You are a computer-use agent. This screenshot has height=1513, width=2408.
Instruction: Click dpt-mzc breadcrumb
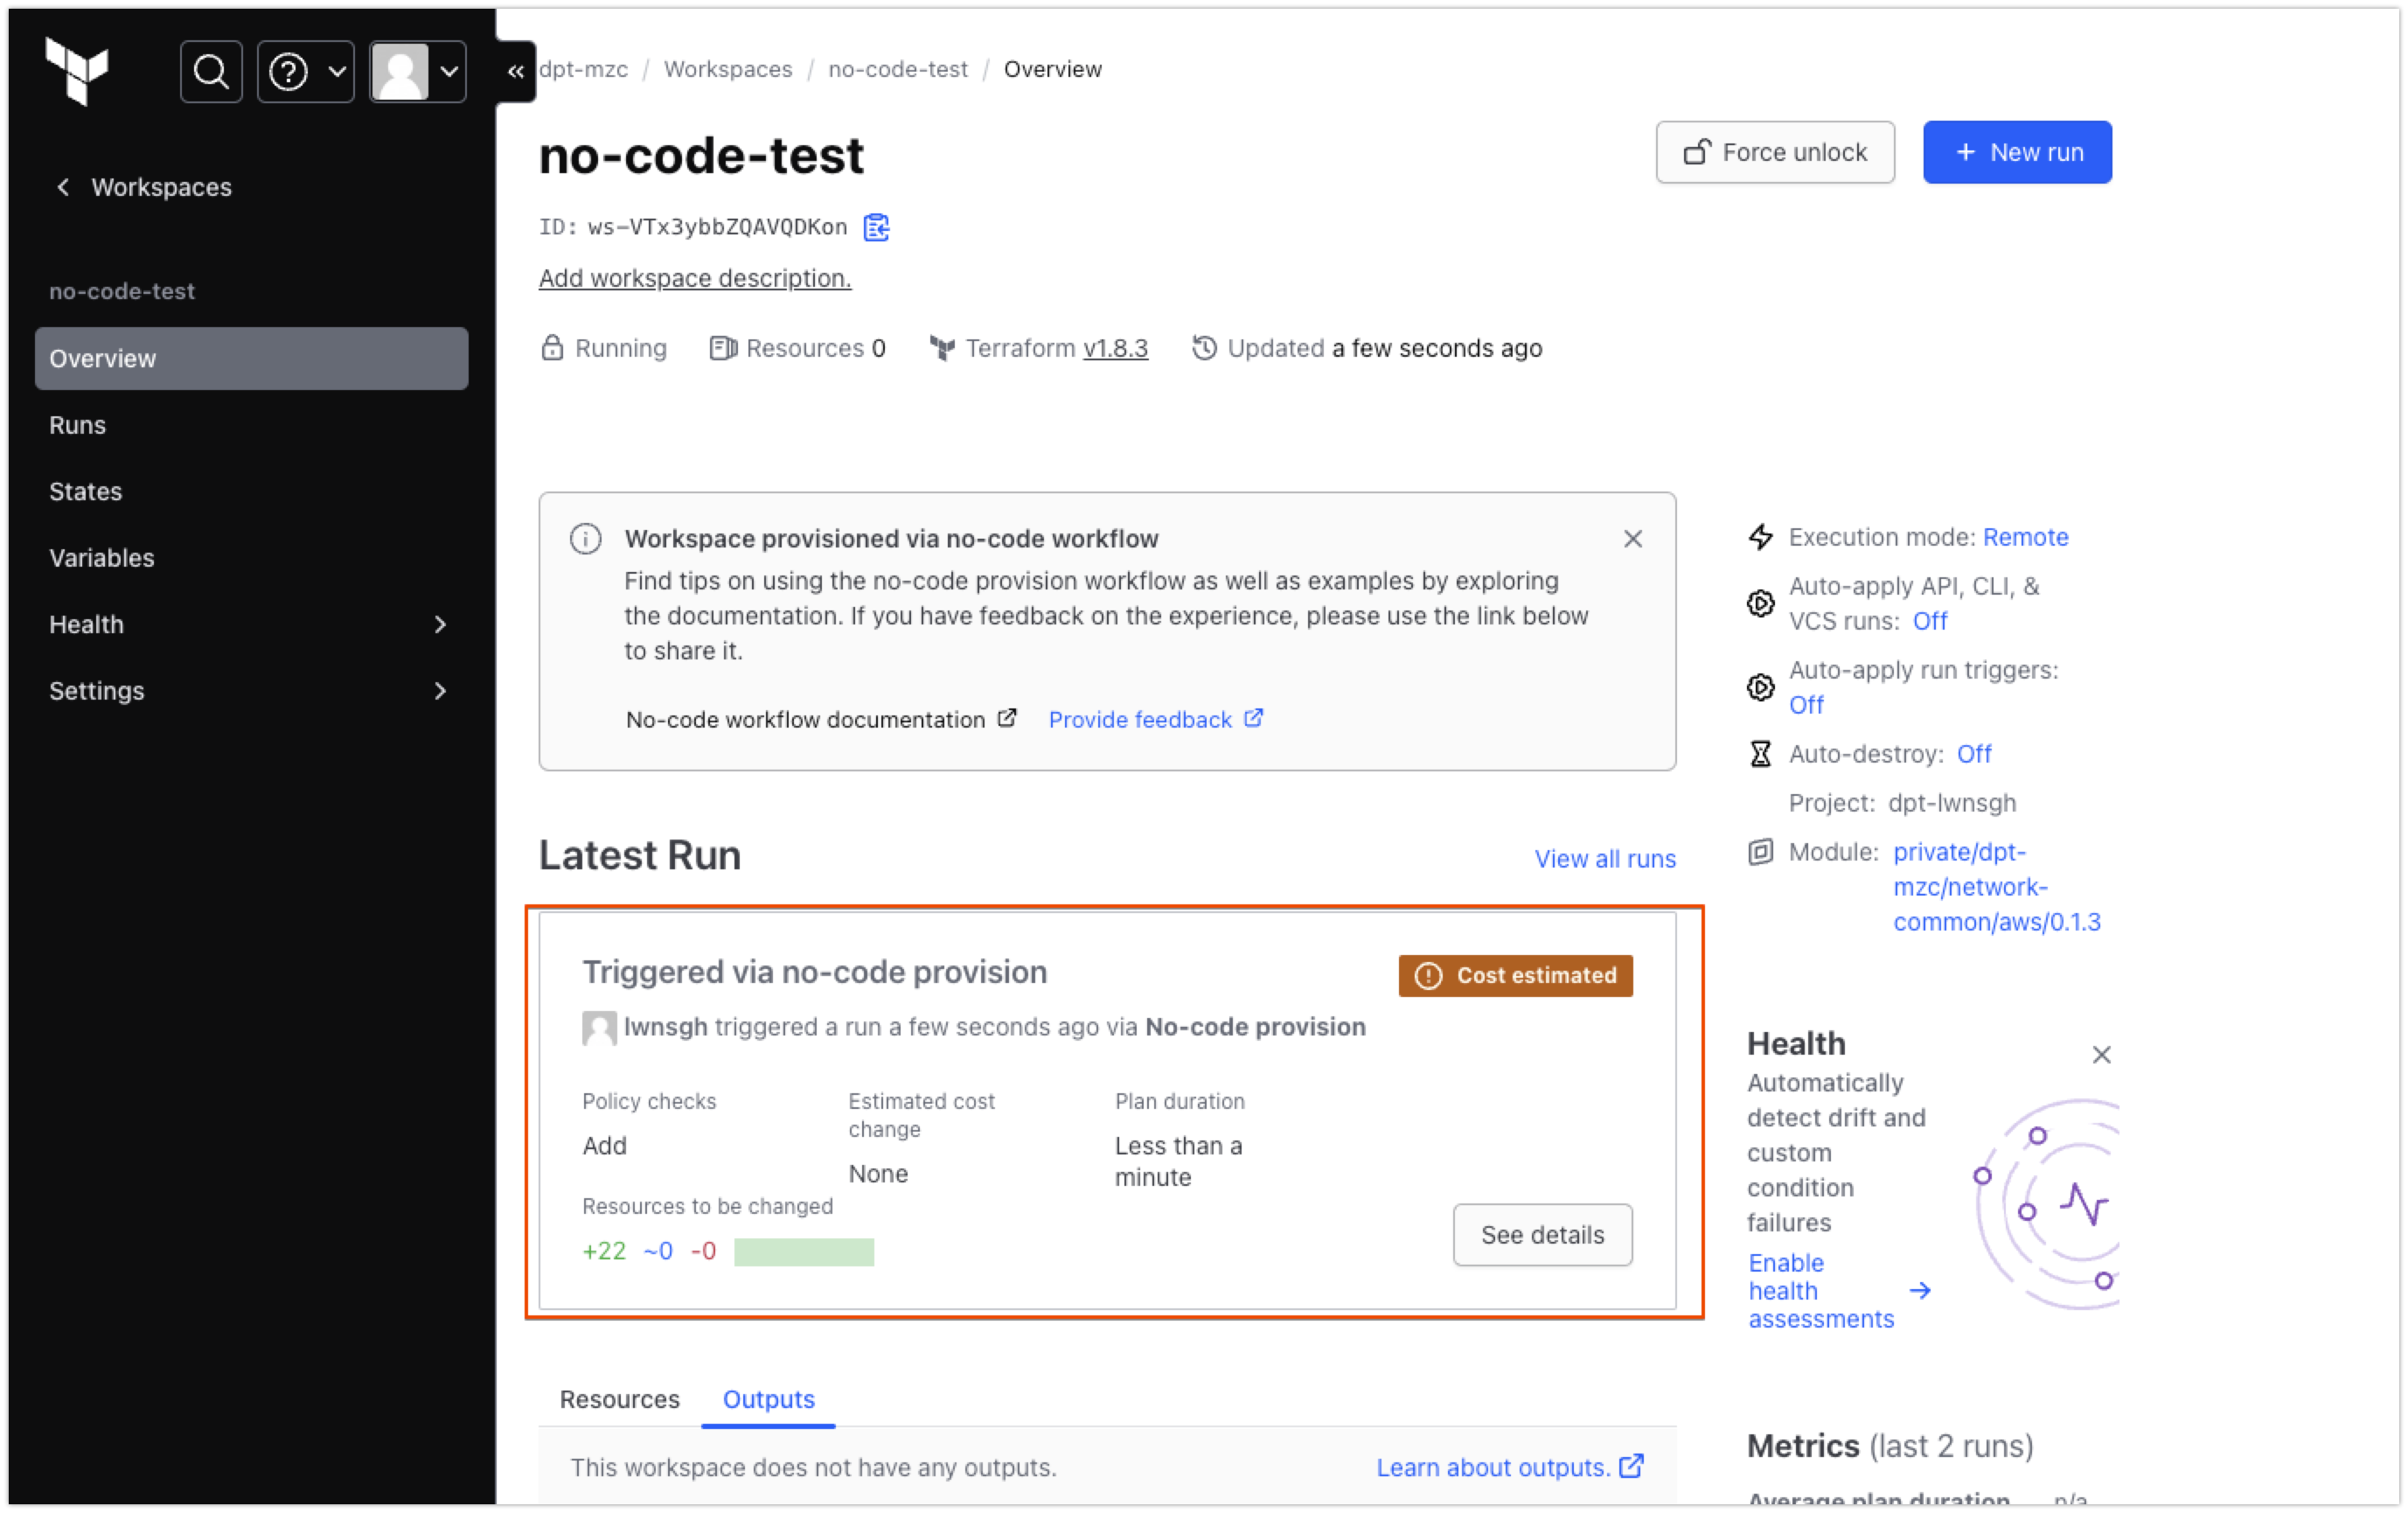coord(584,69)
